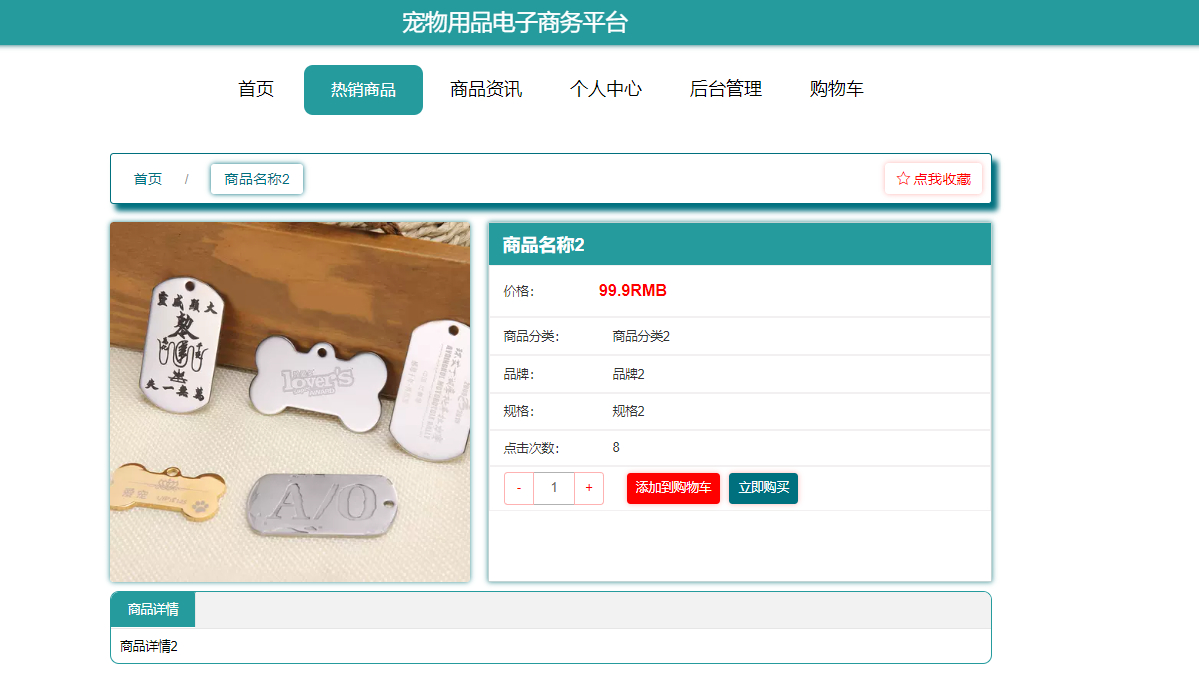The width and height of the screenshot is (1199, 688).
Task: Open the 购物车 navigation item
Action: 837,89
